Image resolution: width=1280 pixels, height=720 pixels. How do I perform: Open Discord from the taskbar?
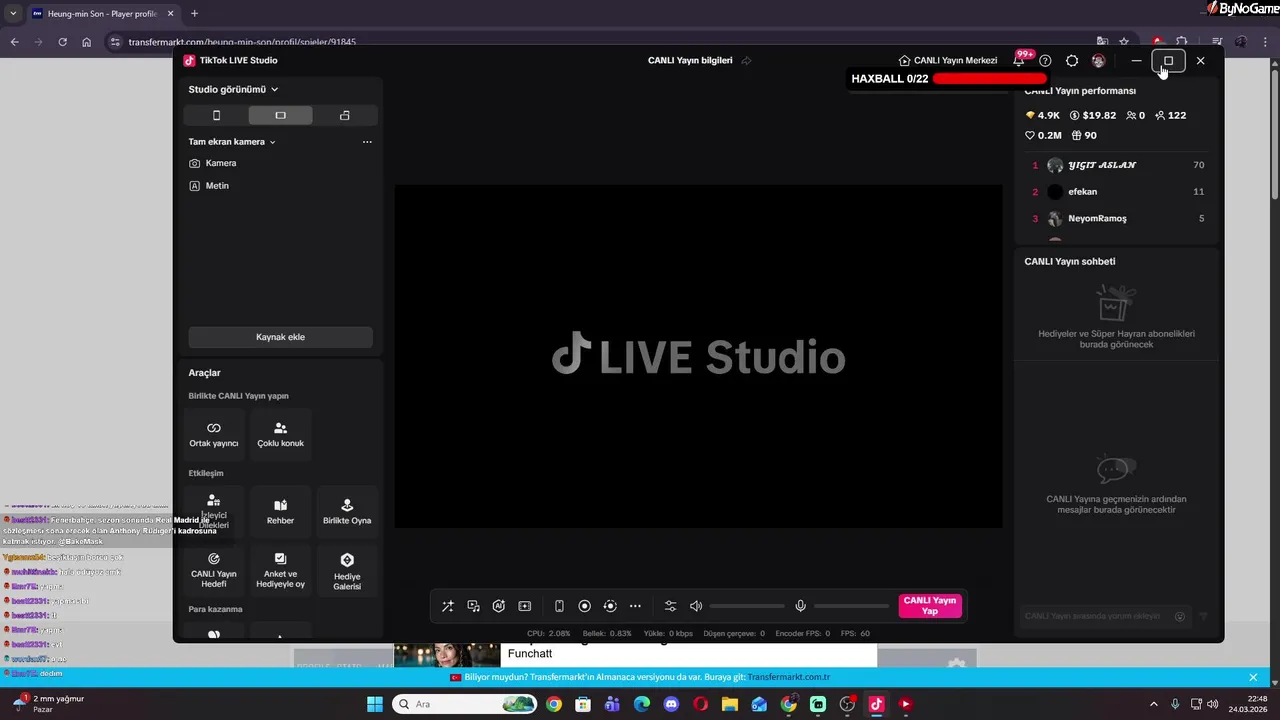point(671,704)
